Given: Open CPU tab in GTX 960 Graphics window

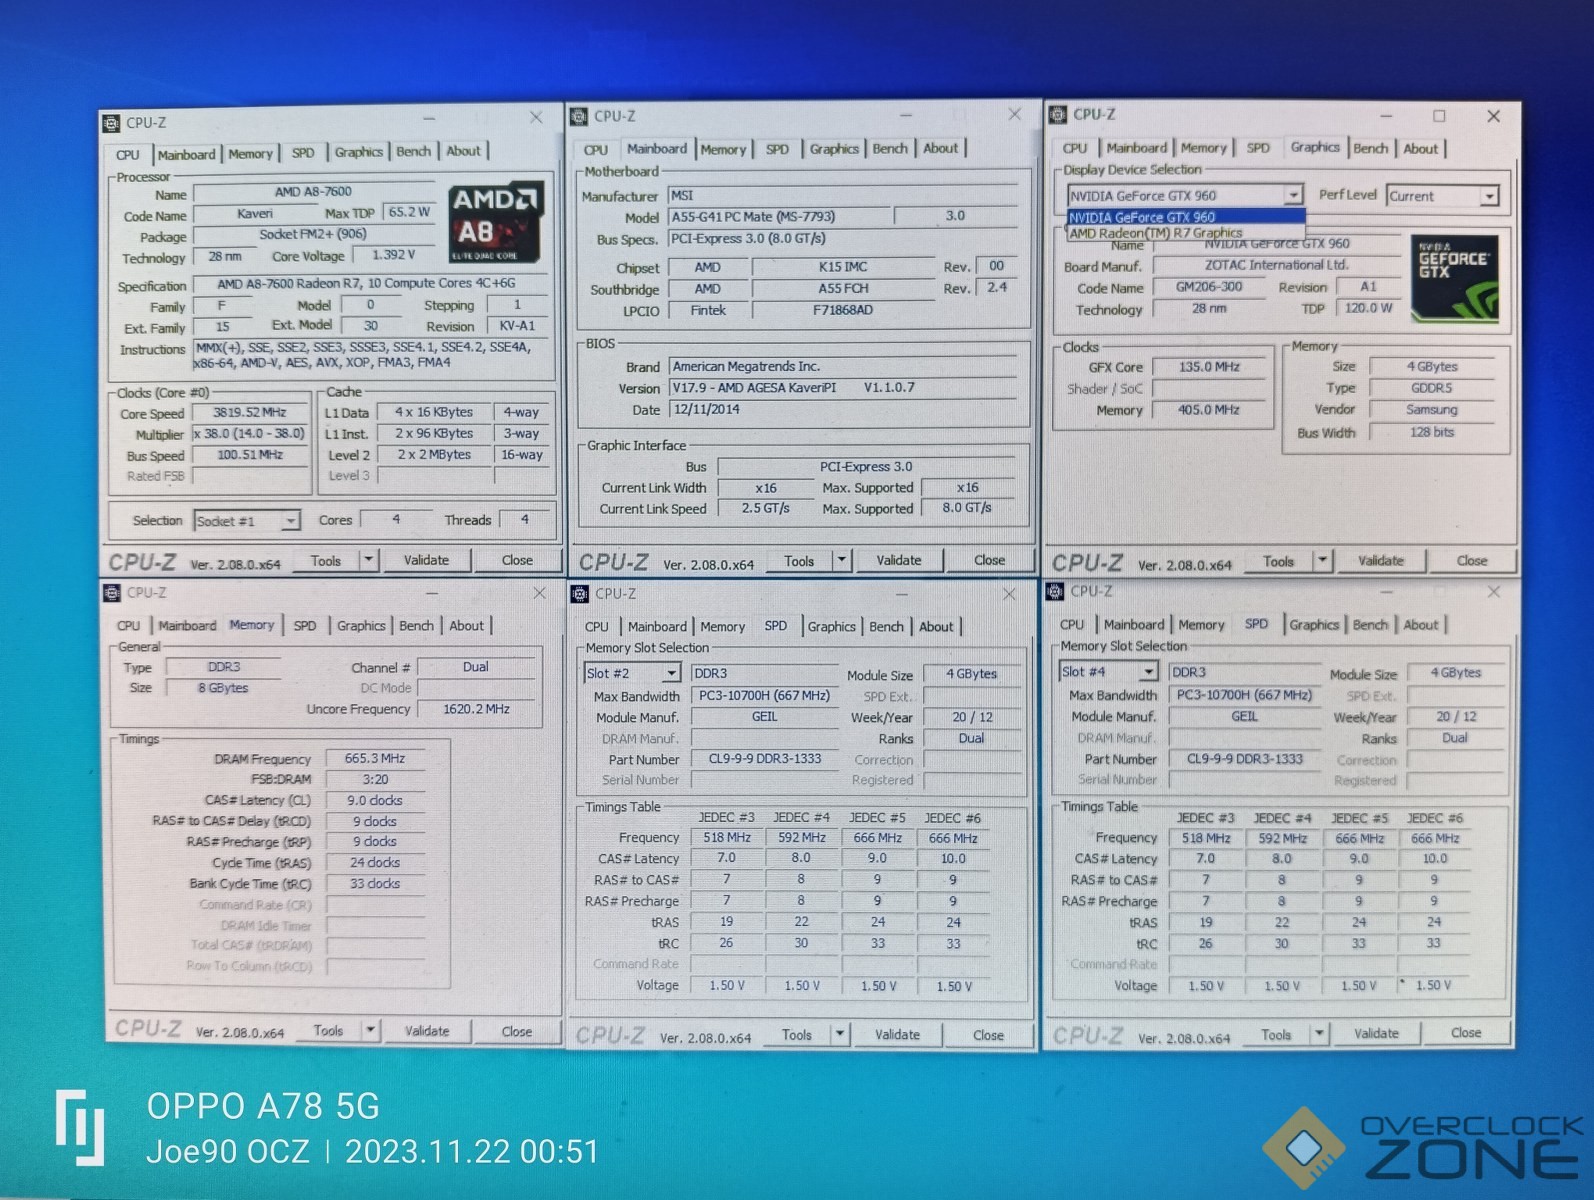Looking at the screenshot, I should coord(1075,148).
